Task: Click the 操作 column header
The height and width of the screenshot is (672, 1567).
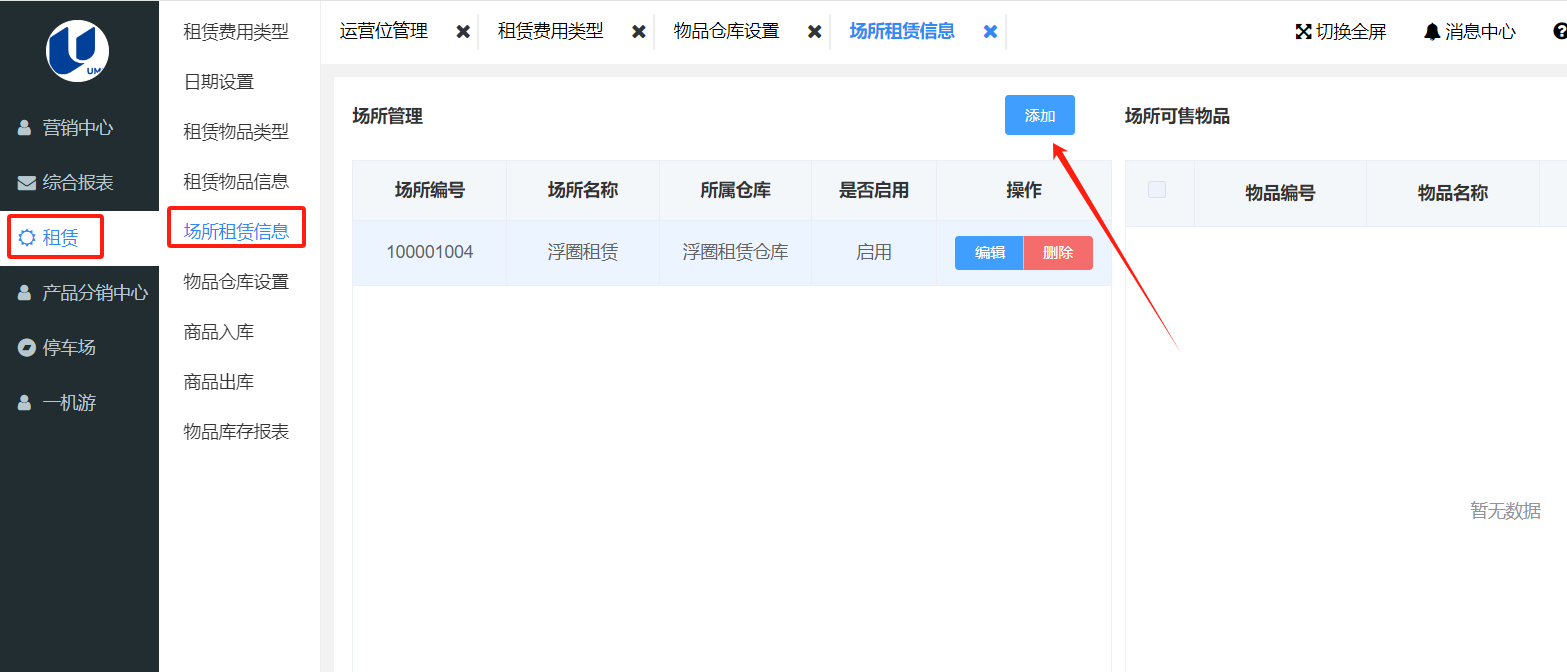Action: point(1024,190)
